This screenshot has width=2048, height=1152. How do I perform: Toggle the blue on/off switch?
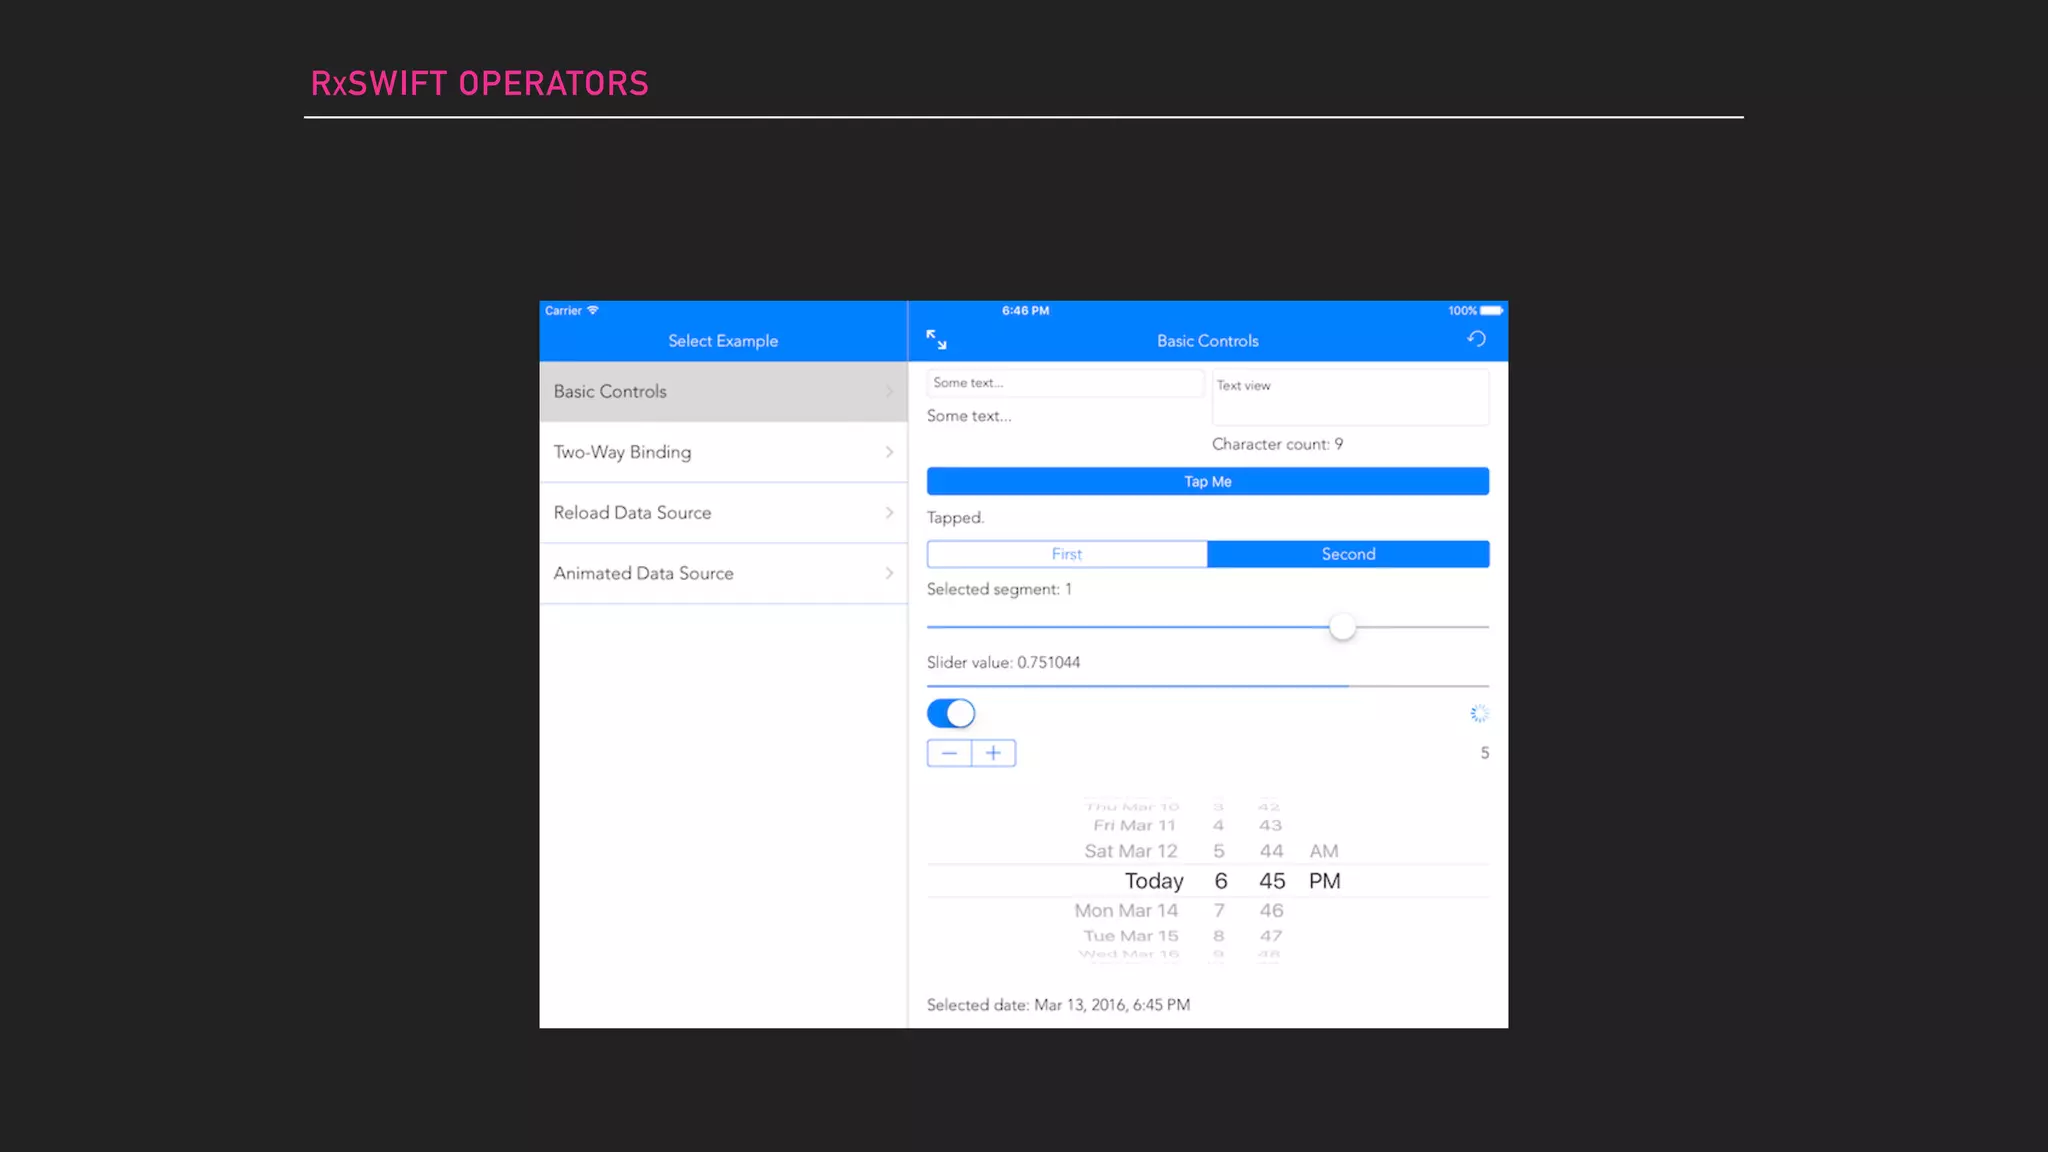[950, 713]
